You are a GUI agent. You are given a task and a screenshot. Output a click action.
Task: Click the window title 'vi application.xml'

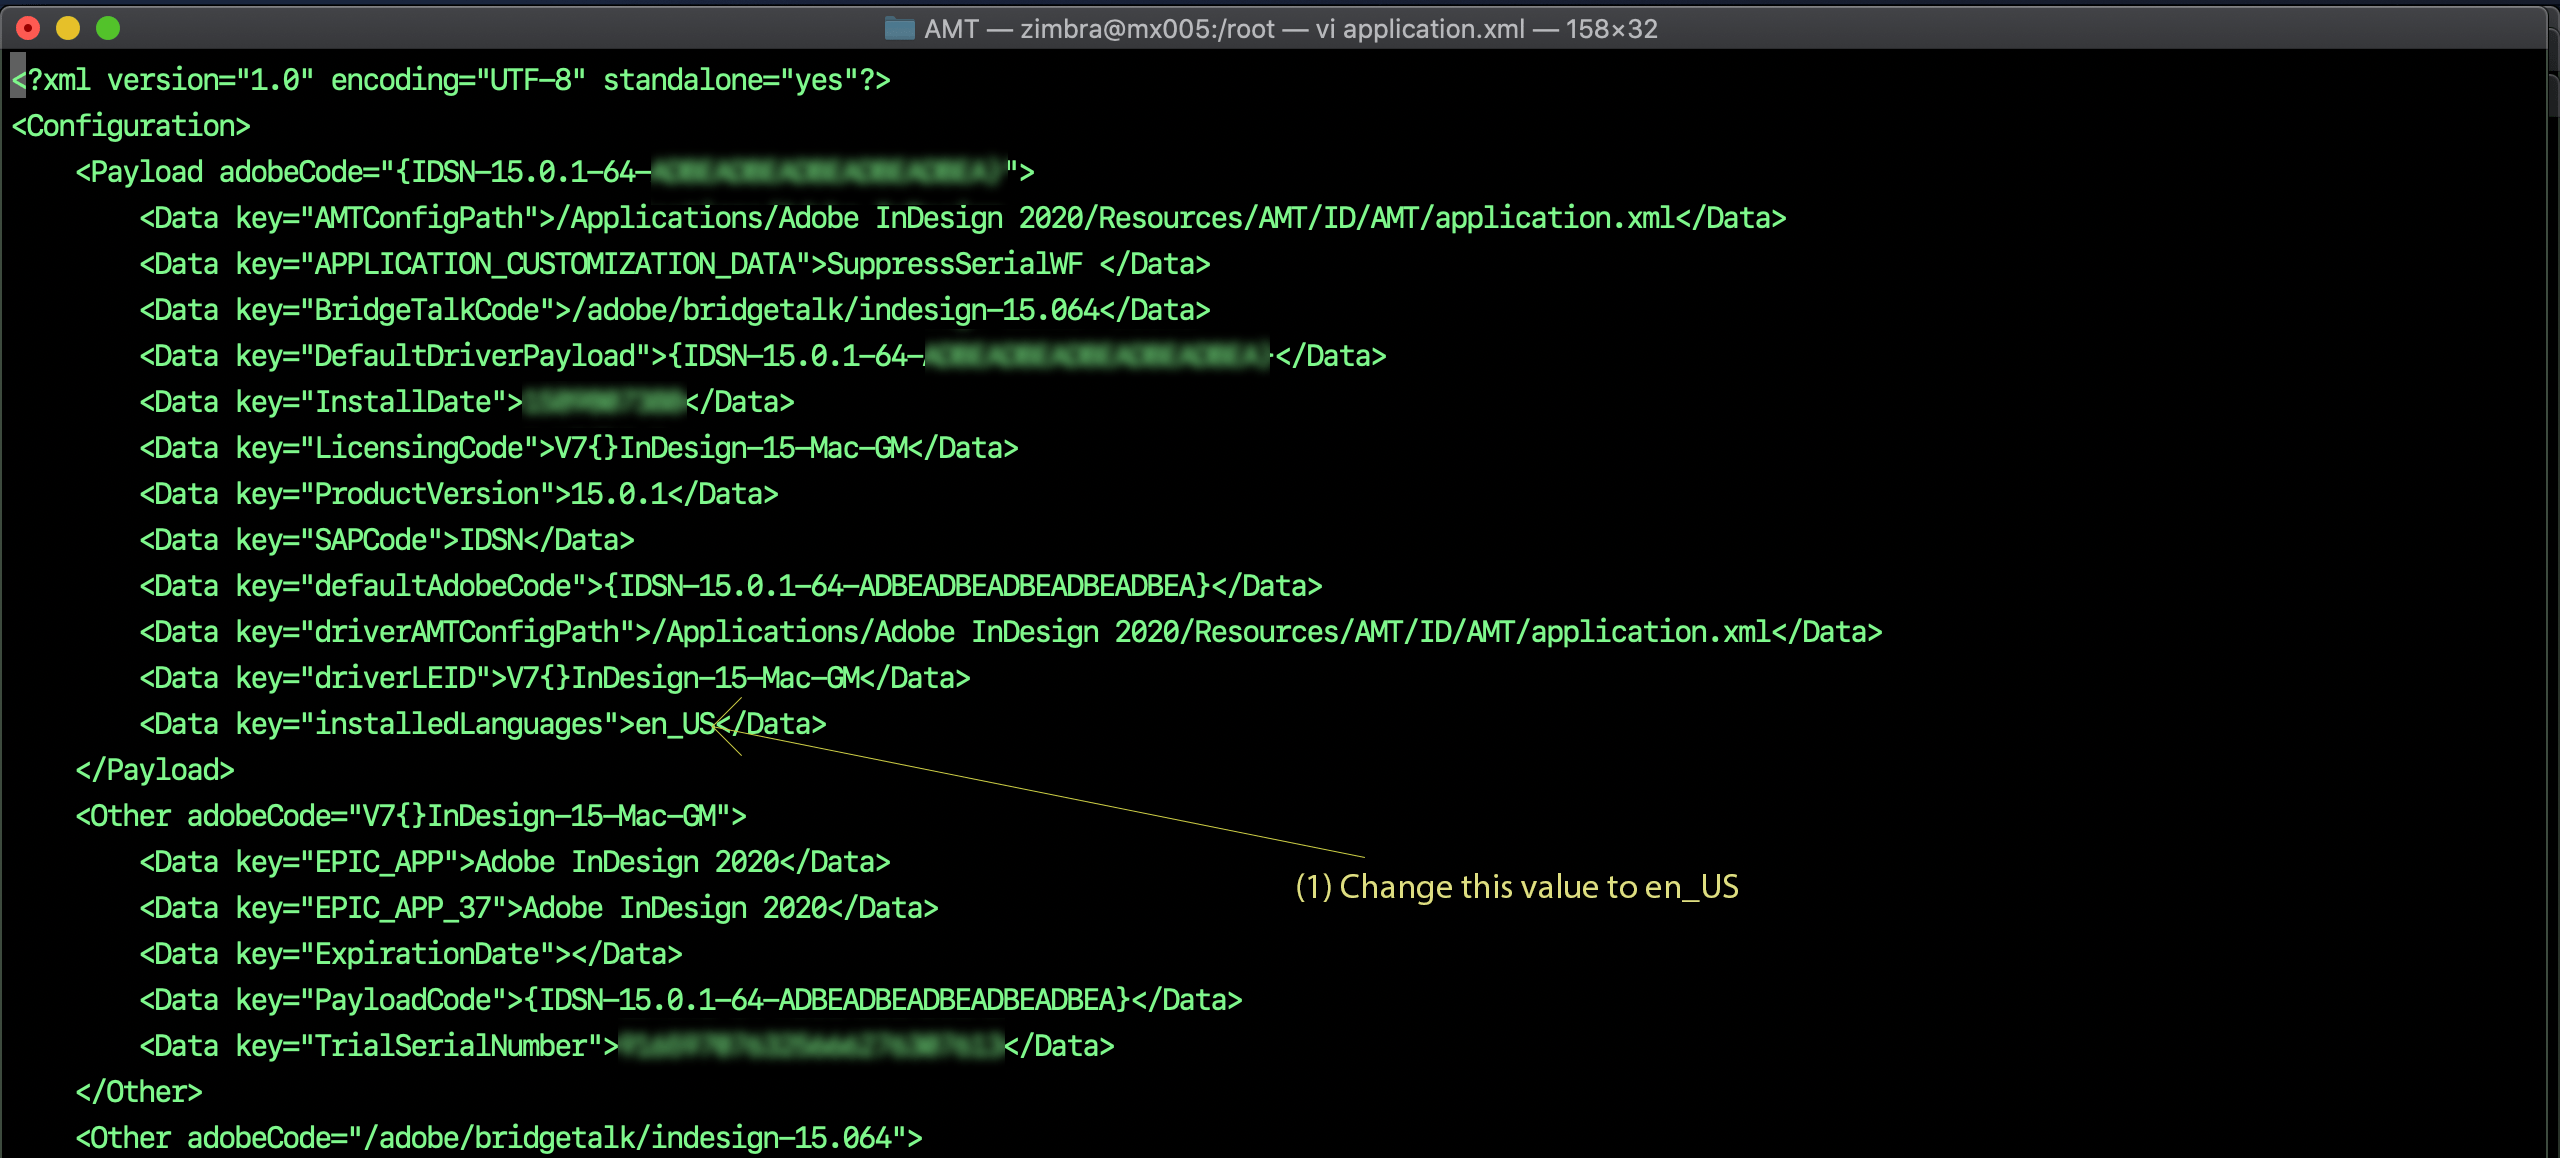pos(1420,29)
